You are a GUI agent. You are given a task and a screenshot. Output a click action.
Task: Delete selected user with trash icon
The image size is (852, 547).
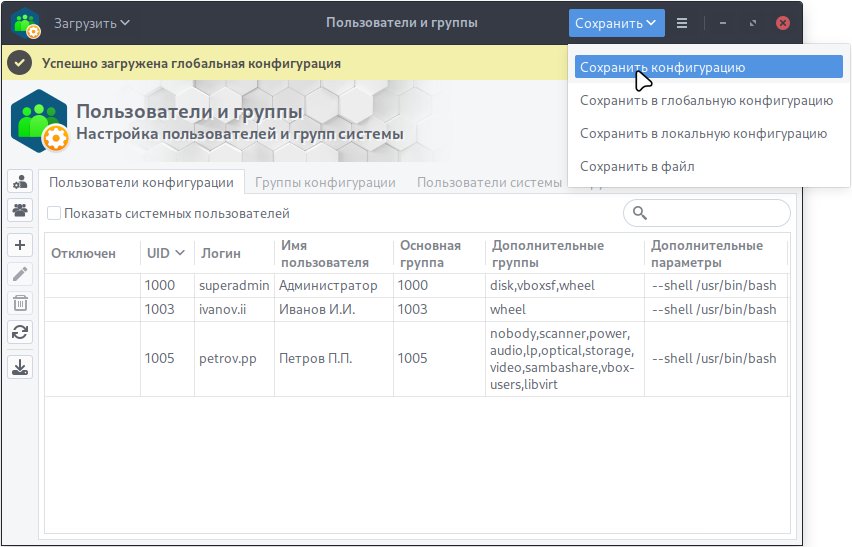(20, 303)
